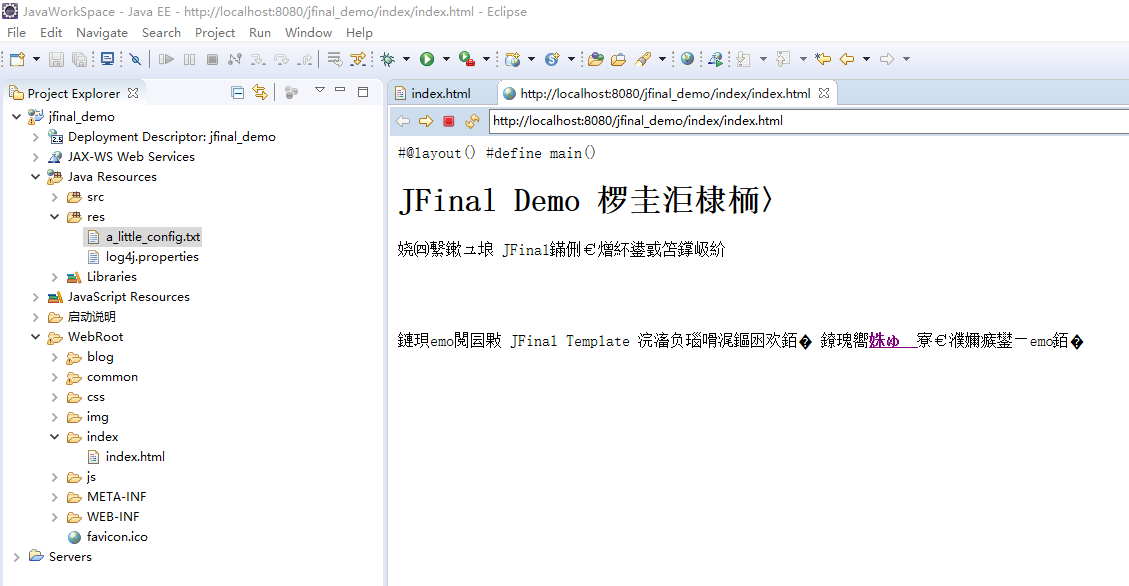Screen dimensions: 1129x586
Task: Click the Back navigation arrow in toolbar
Action: click(847, 59)
